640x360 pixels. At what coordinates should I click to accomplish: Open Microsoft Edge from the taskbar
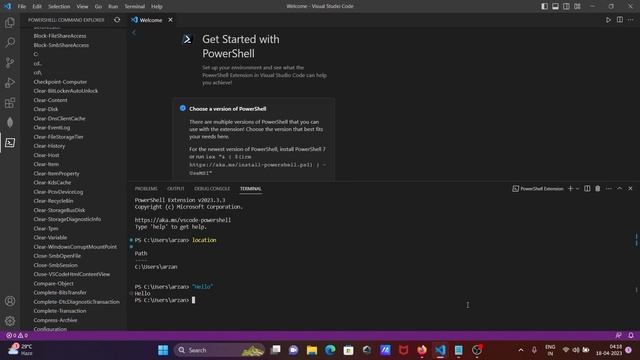coord(330,350)
